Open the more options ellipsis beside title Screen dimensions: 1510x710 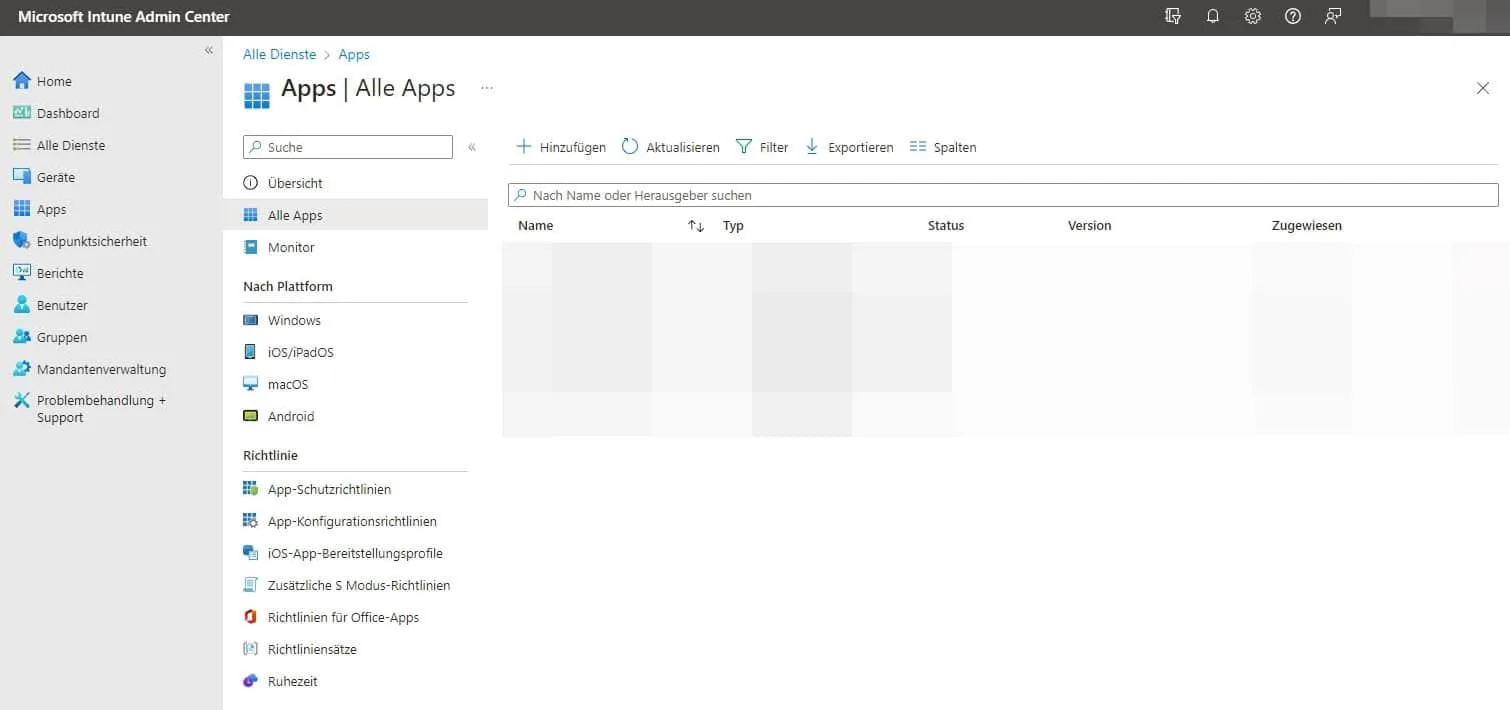click(487, 88)
